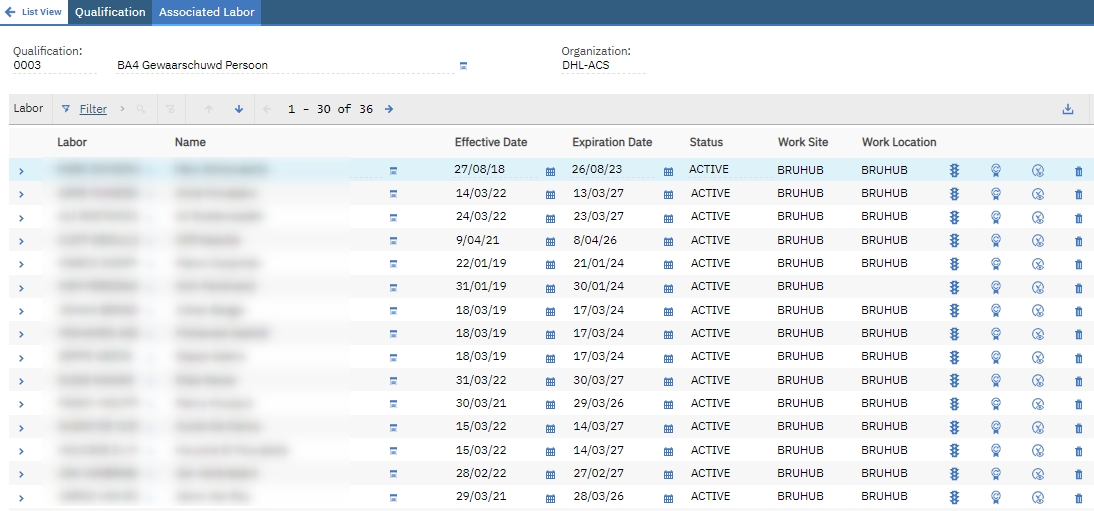Expand details of the first labor row

click(x=21, y=171)
